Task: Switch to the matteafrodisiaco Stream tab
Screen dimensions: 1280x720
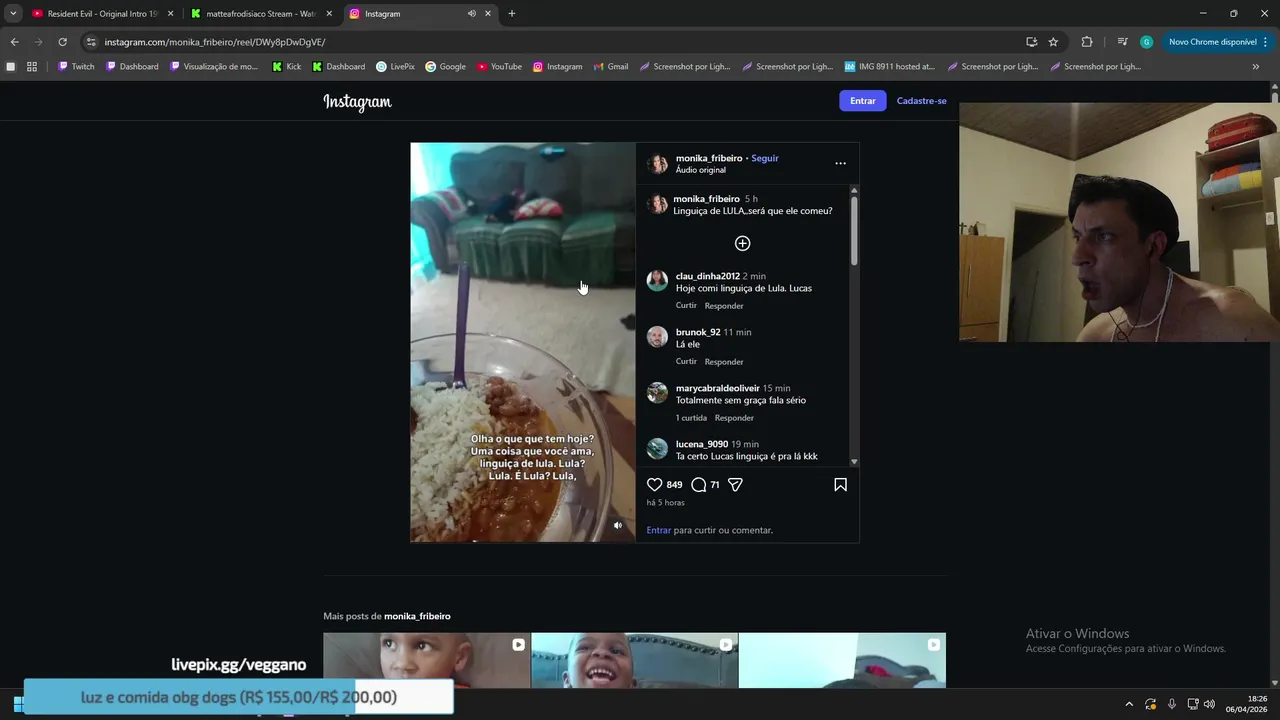Action: coord(262,14)
